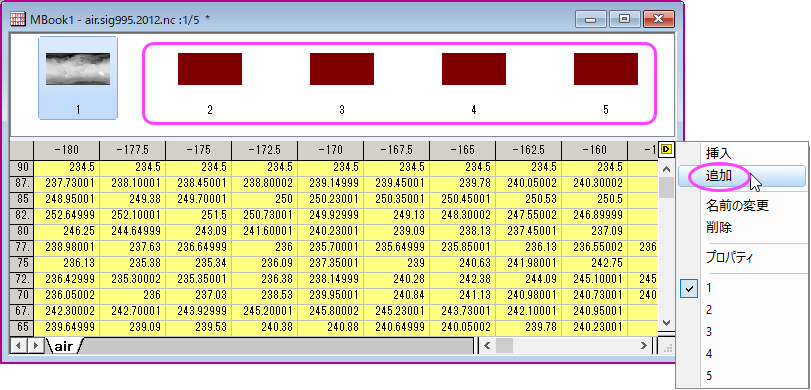Viewport: 811px width, 390px height.
Task: Select column header -165
Action: pyautogui.click(x=462, y=150)
